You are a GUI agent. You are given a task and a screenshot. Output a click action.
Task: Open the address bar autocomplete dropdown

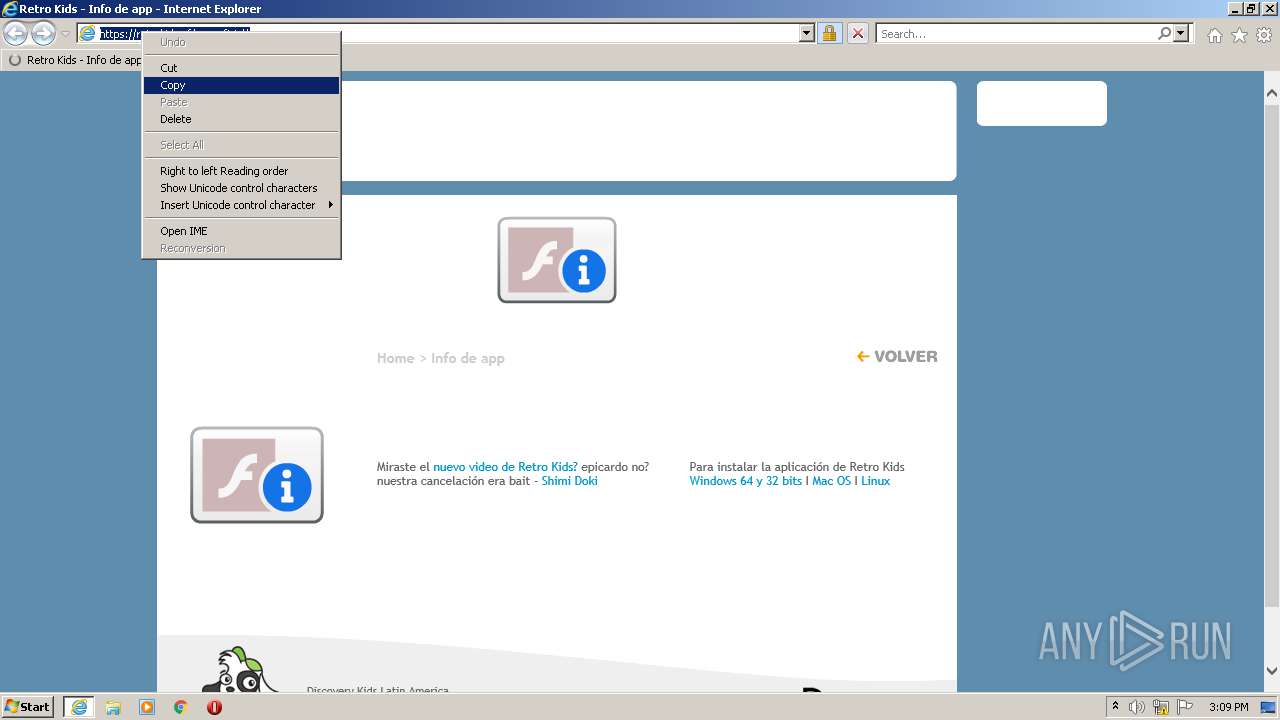coord(807,33)
